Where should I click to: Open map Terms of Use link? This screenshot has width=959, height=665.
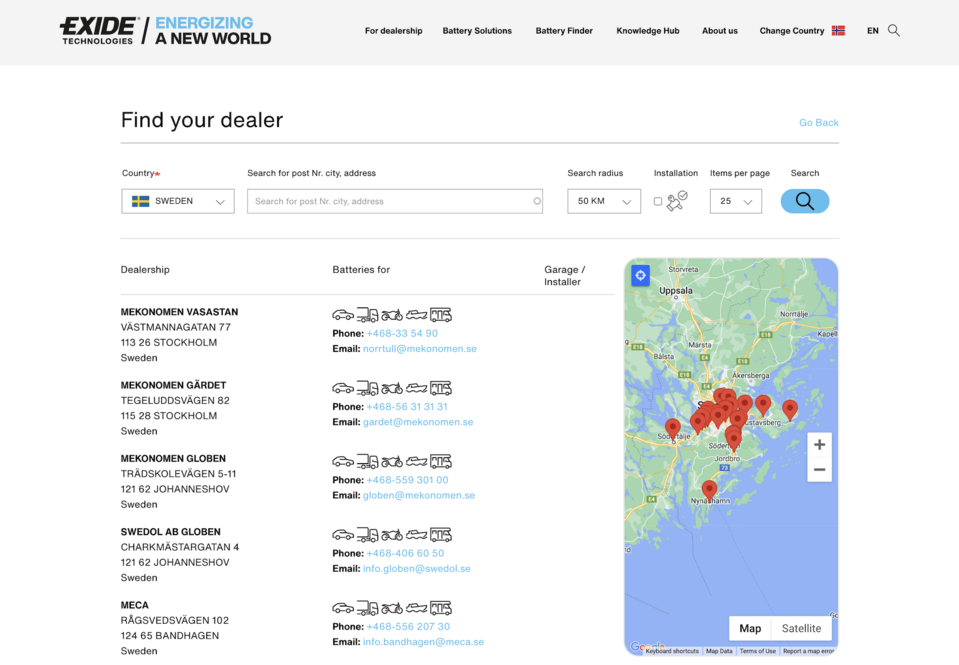pyautogui.click(x=758, y=651)
